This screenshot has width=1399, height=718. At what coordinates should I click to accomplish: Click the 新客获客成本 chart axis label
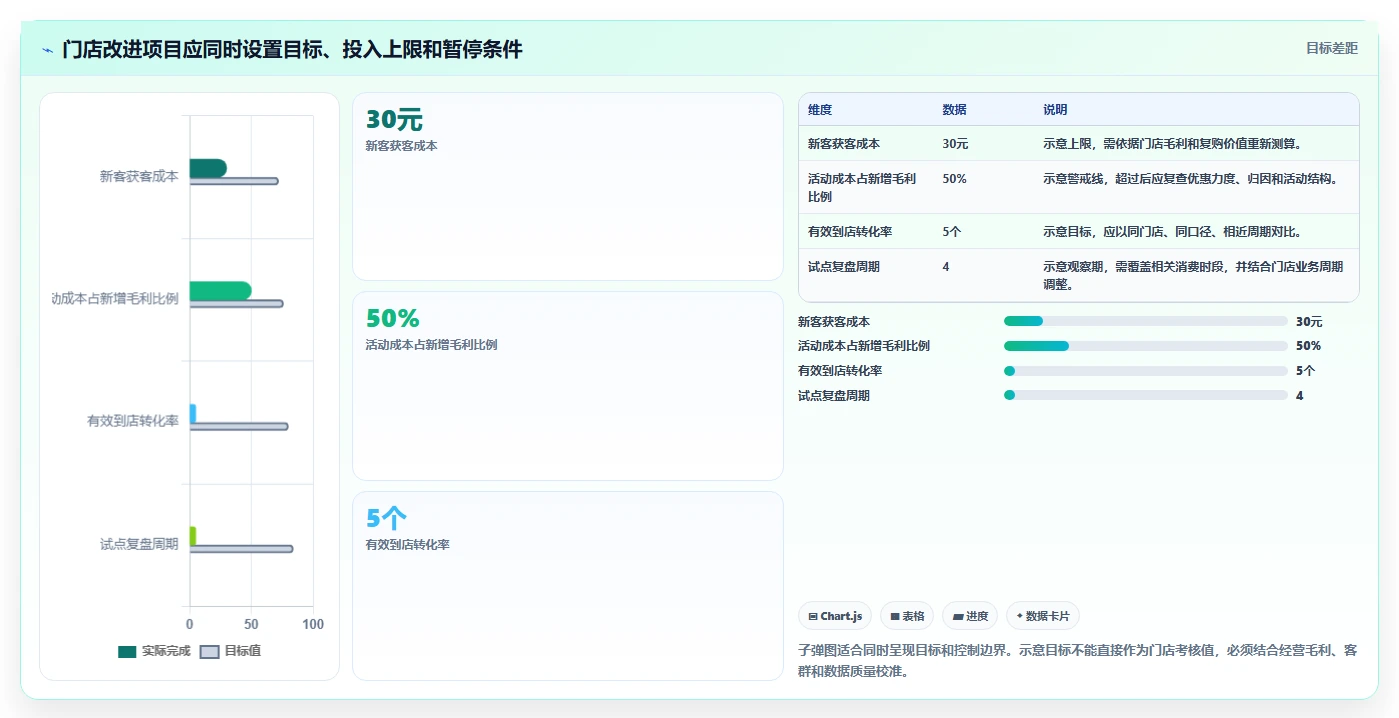[x=139, y=176]
